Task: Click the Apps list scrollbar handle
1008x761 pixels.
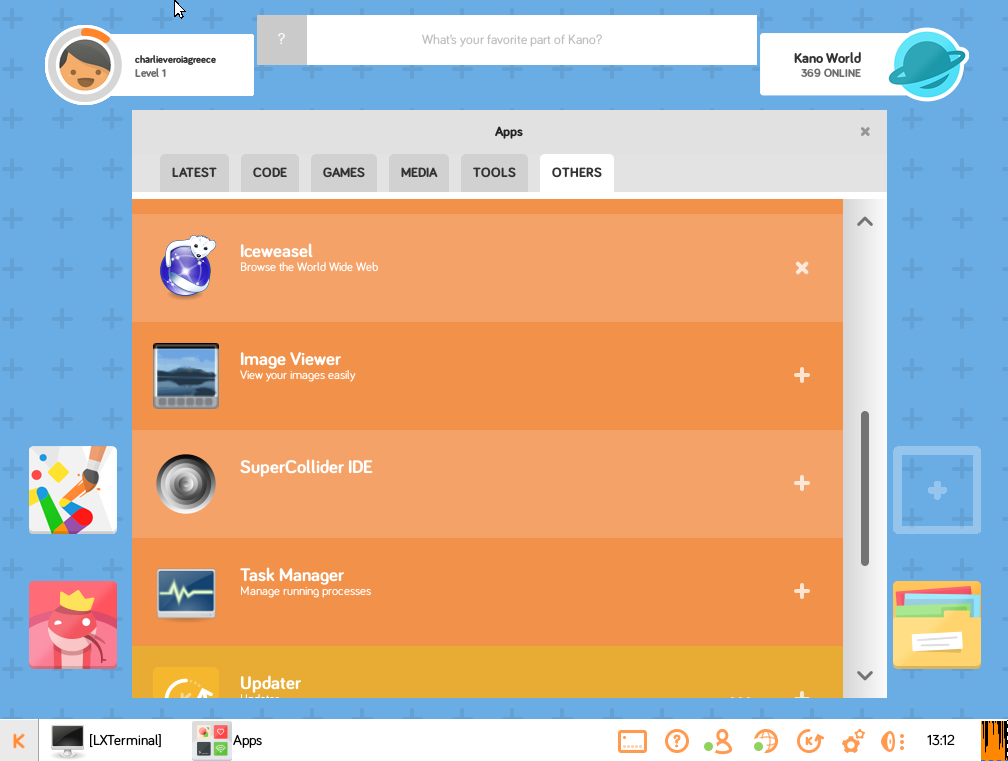Action: point(865,488)
